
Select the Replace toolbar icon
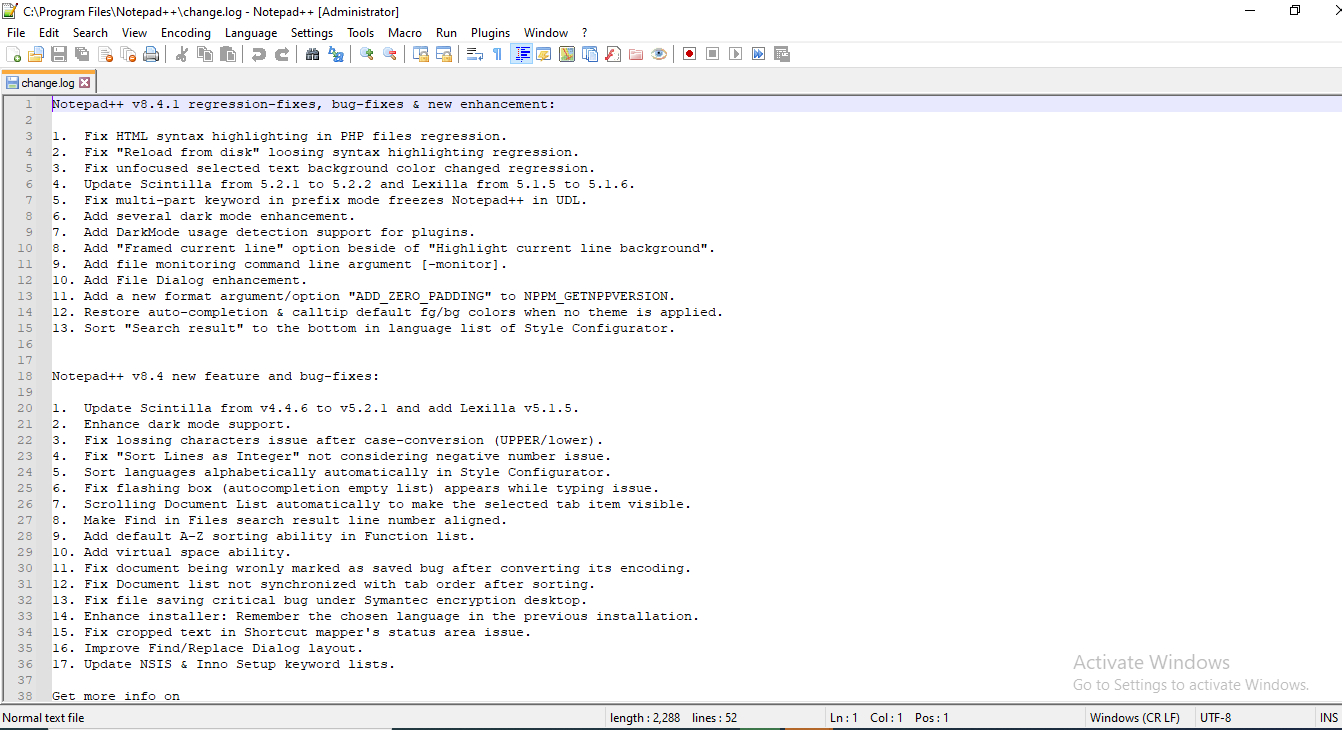point(336,54)
